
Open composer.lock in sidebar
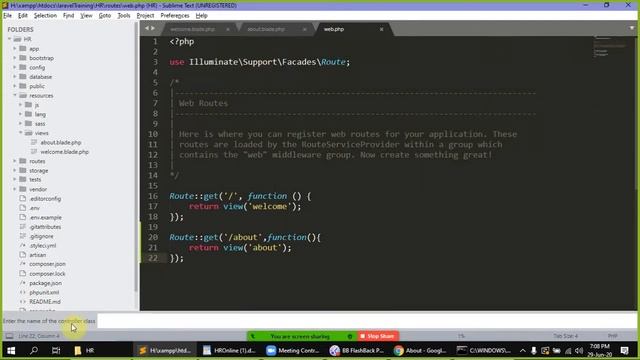click(47, 274)
